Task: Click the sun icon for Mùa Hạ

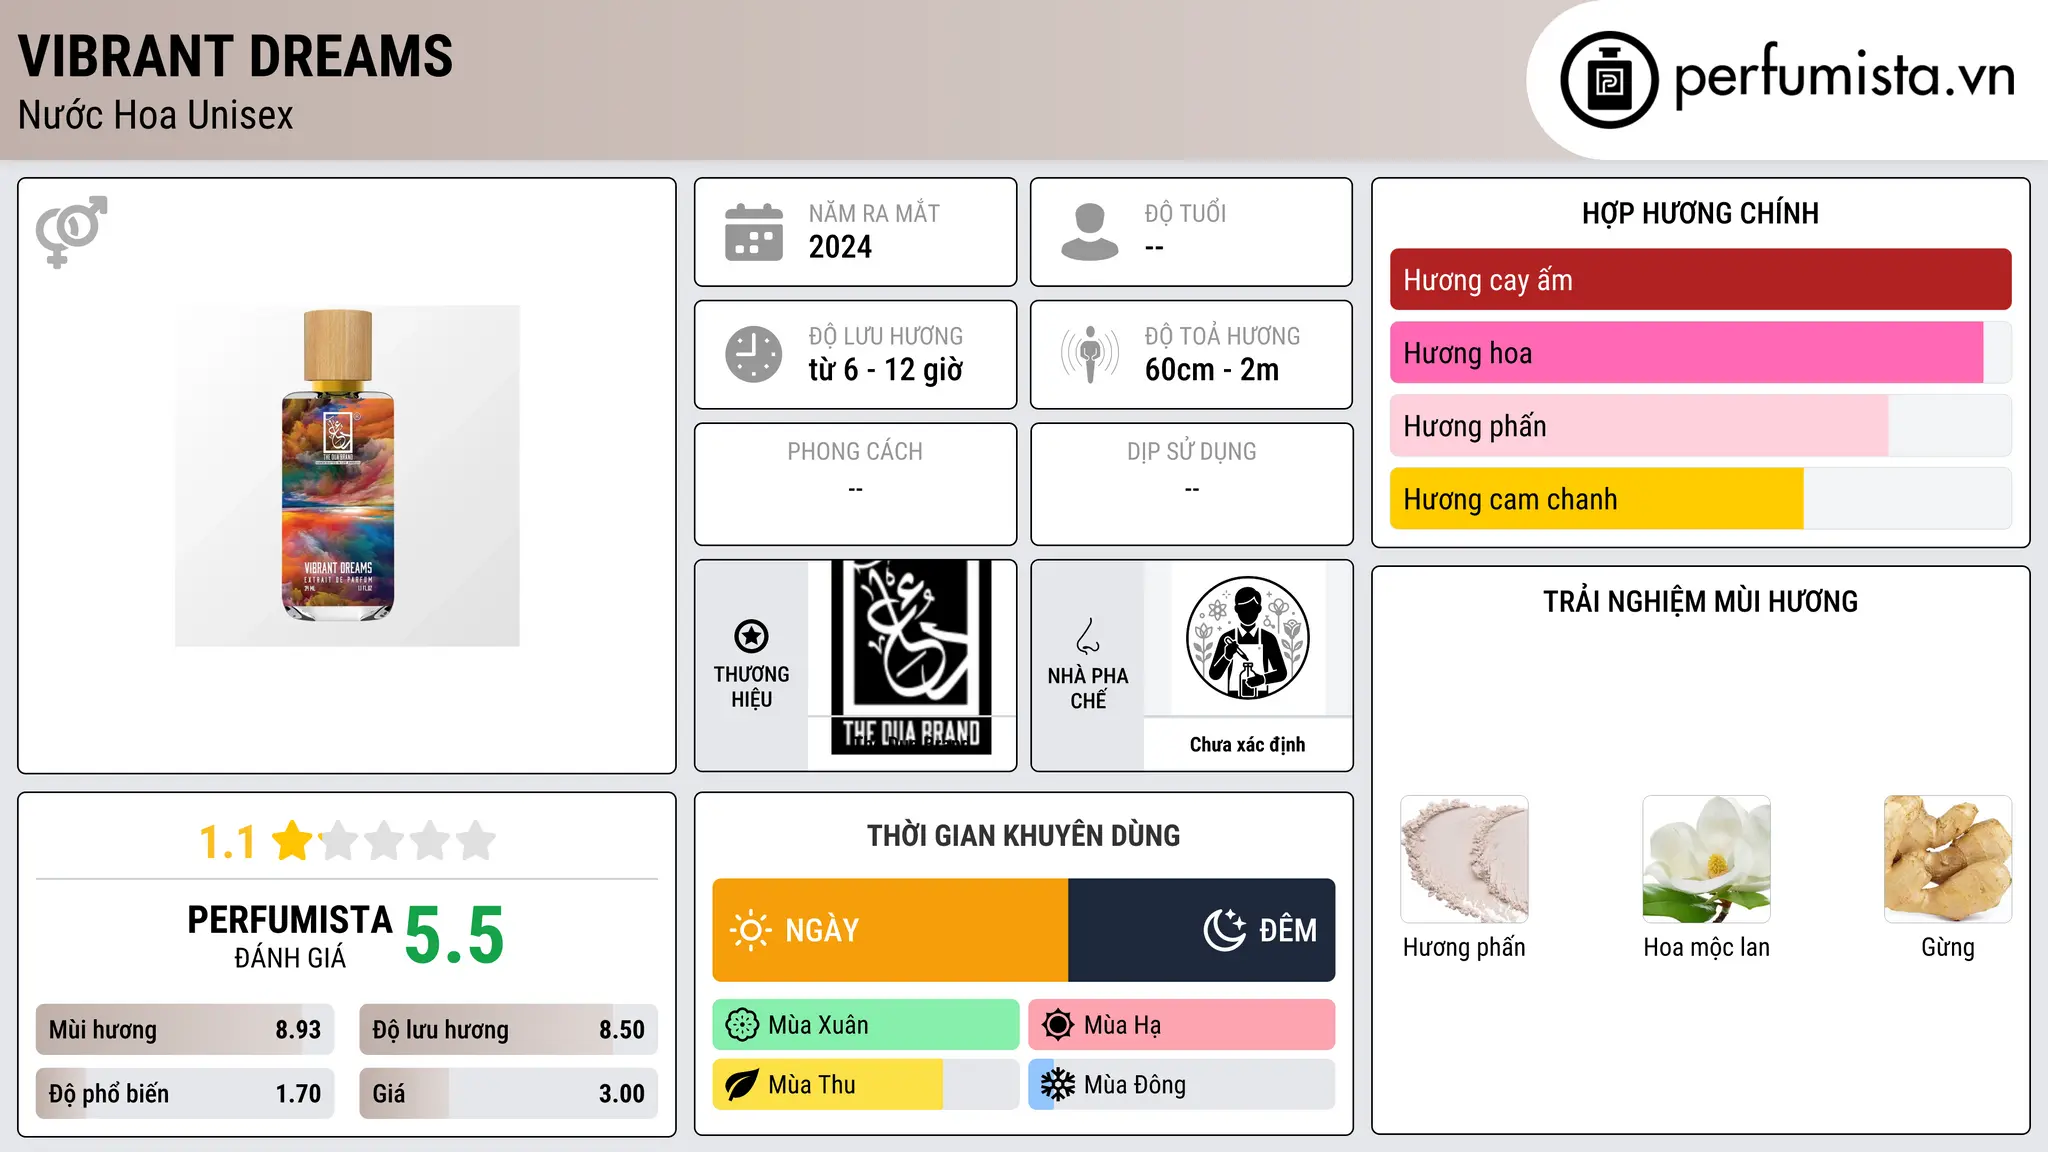Action: click(1058, 1025)
